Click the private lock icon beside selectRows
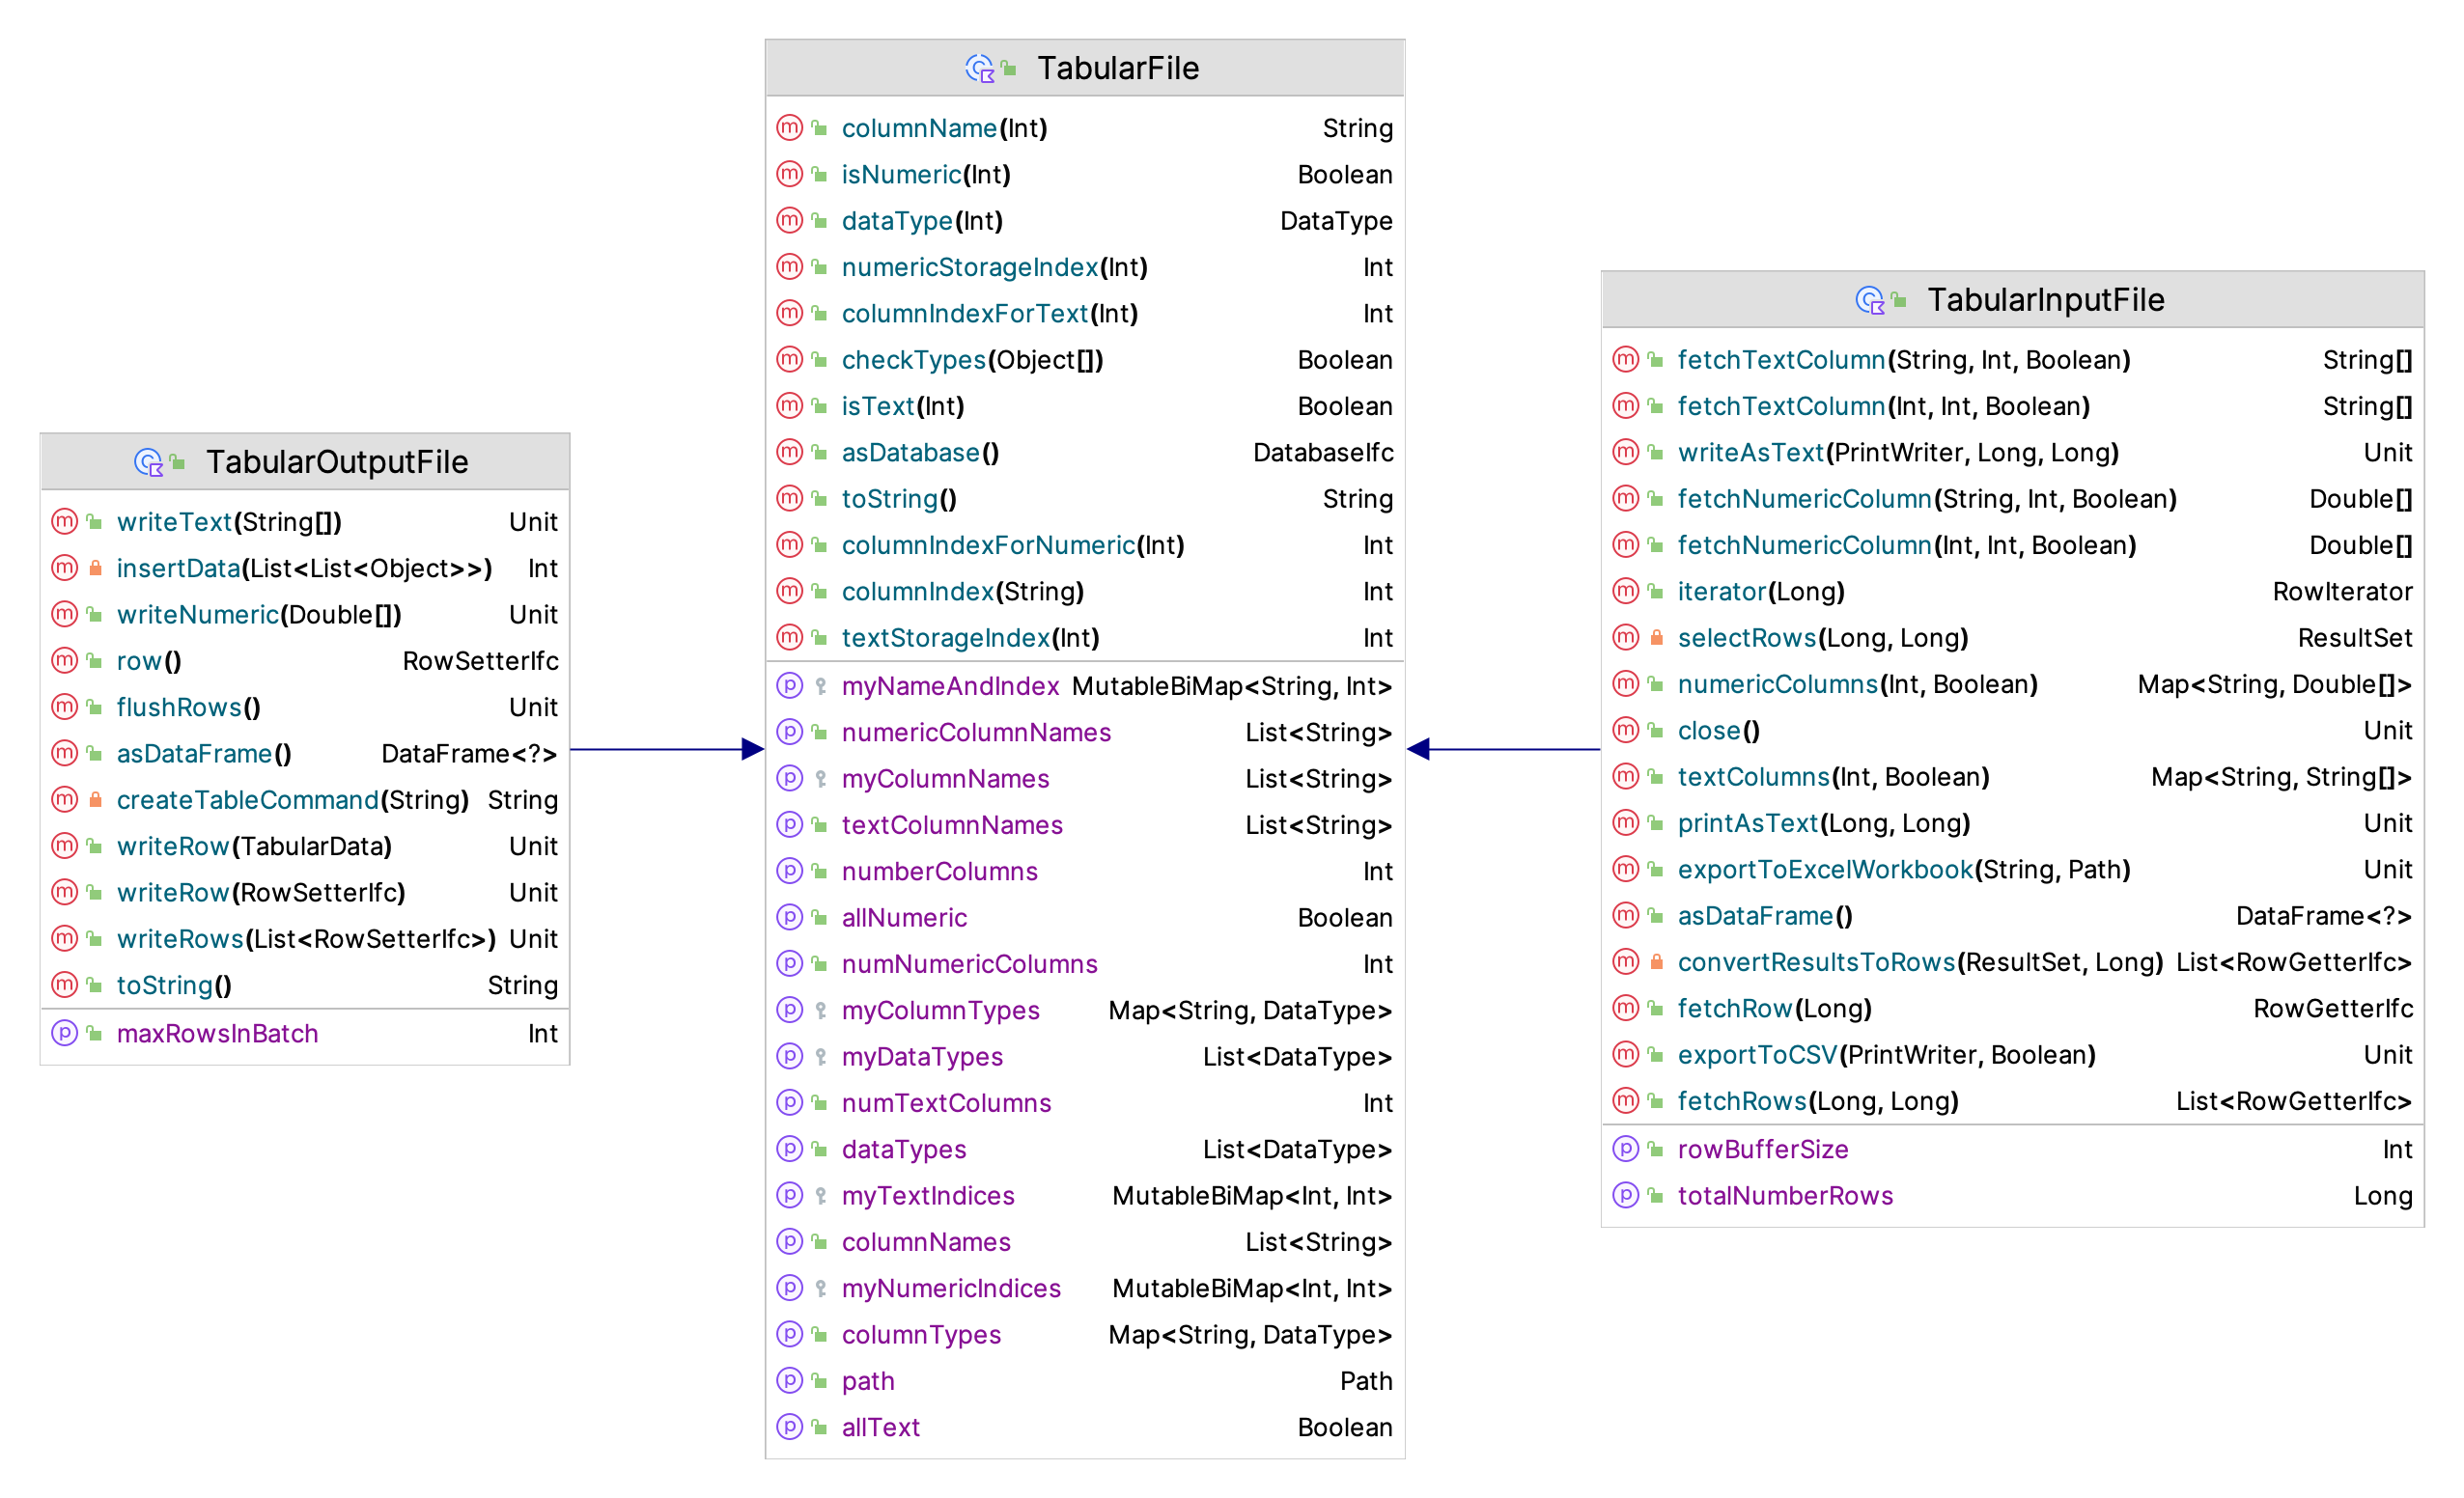 click(1656, 637)
